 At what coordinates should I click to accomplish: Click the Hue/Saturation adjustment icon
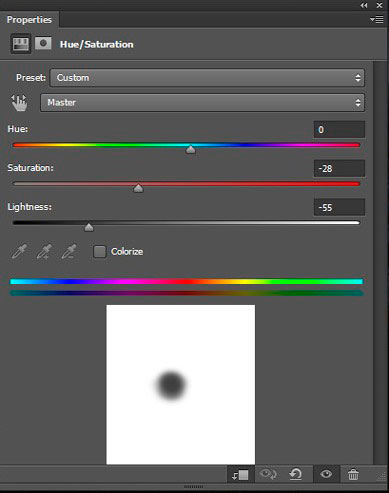21,44
